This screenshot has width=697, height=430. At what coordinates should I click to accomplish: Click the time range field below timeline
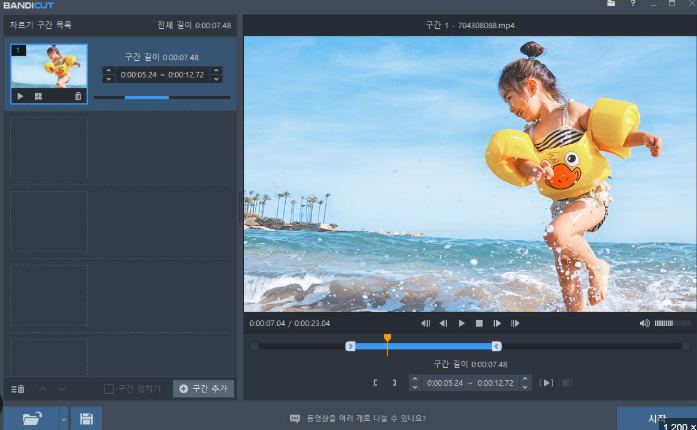click(x=470, y=383)
